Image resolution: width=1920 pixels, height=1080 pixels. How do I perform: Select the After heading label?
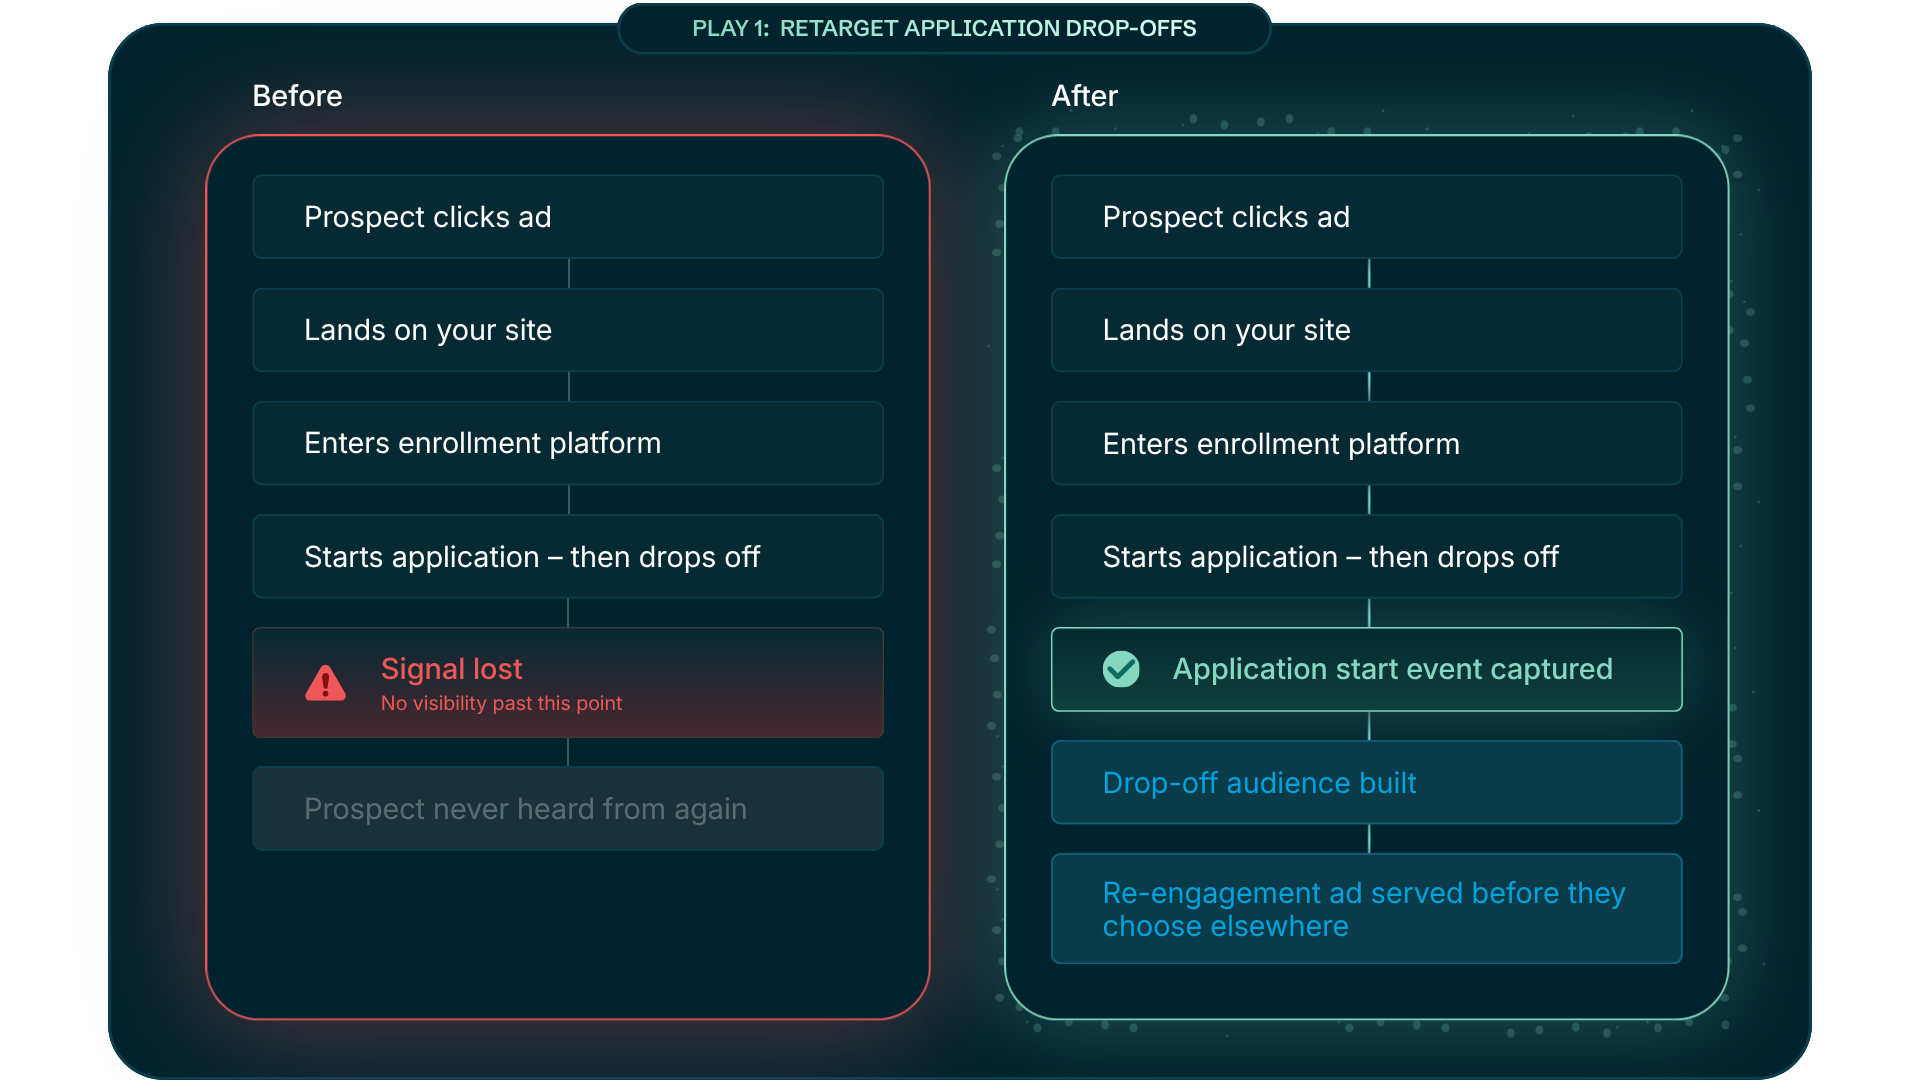tap(1084, 96)
